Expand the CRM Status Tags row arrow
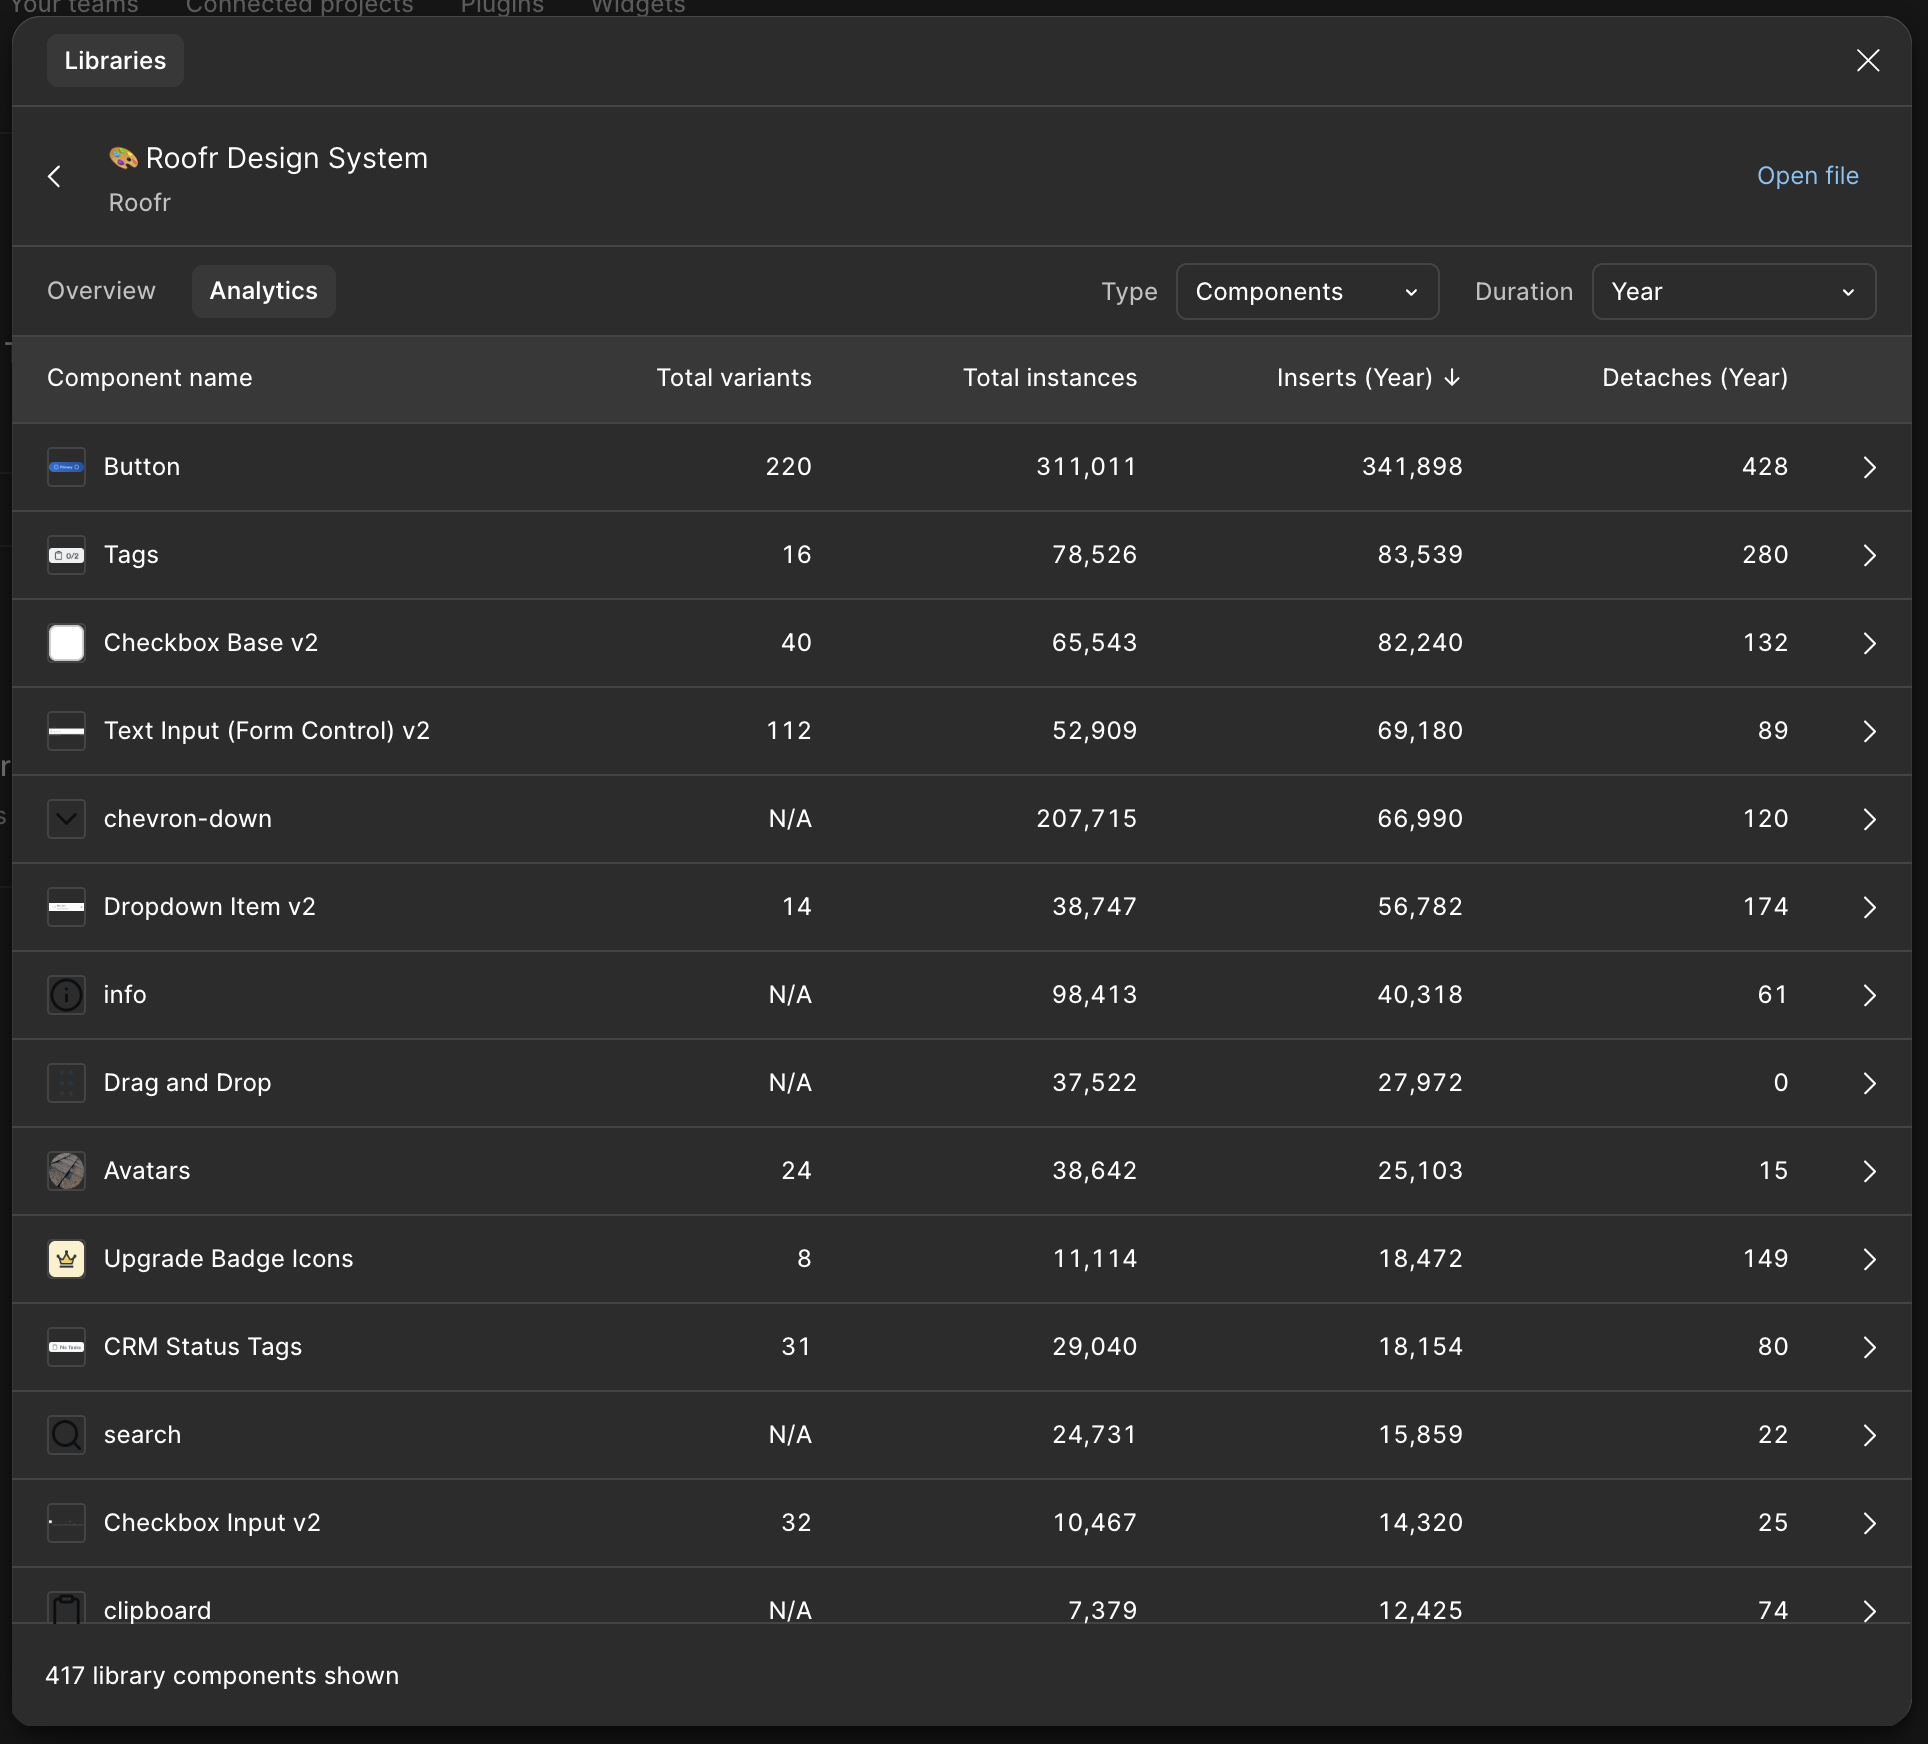The width and height of the screenshot is (1928, 1744). [x=1869, y=1347]
